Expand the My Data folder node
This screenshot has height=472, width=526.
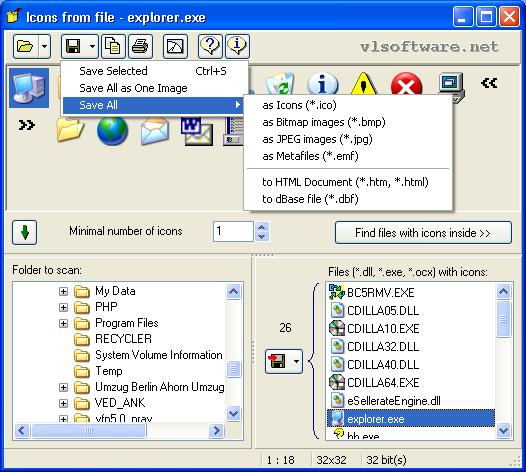tap(63, 291)
